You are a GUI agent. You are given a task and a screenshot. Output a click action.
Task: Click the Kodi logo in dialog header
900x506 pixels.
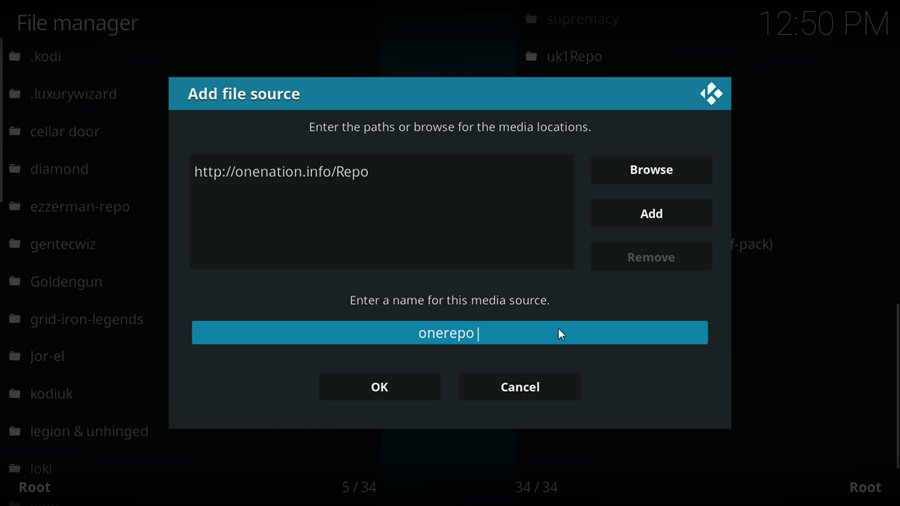[x=711, y=94]
